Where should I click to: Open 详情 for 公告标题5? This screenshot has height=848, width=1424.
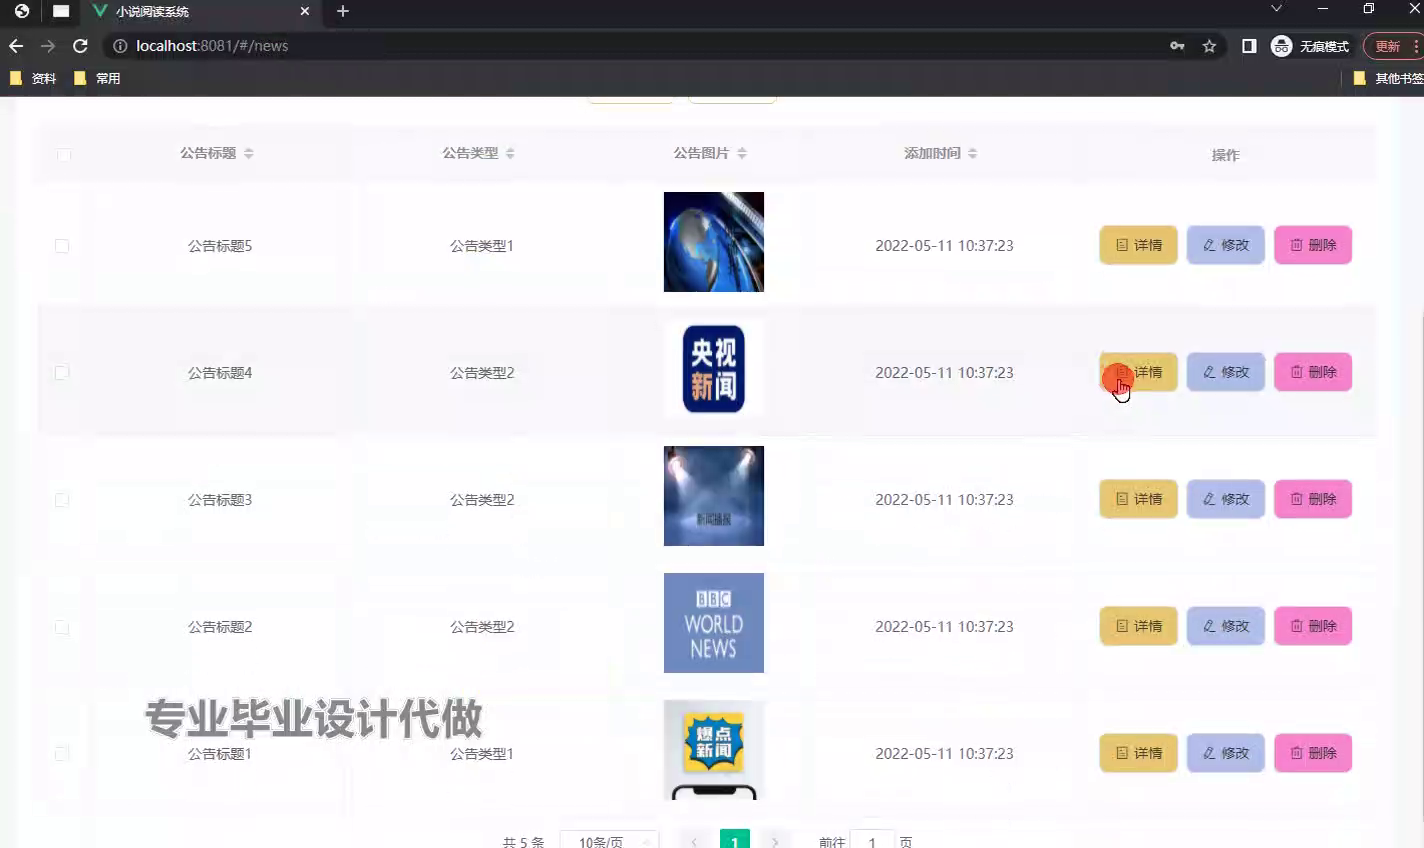coord(1139,245)
